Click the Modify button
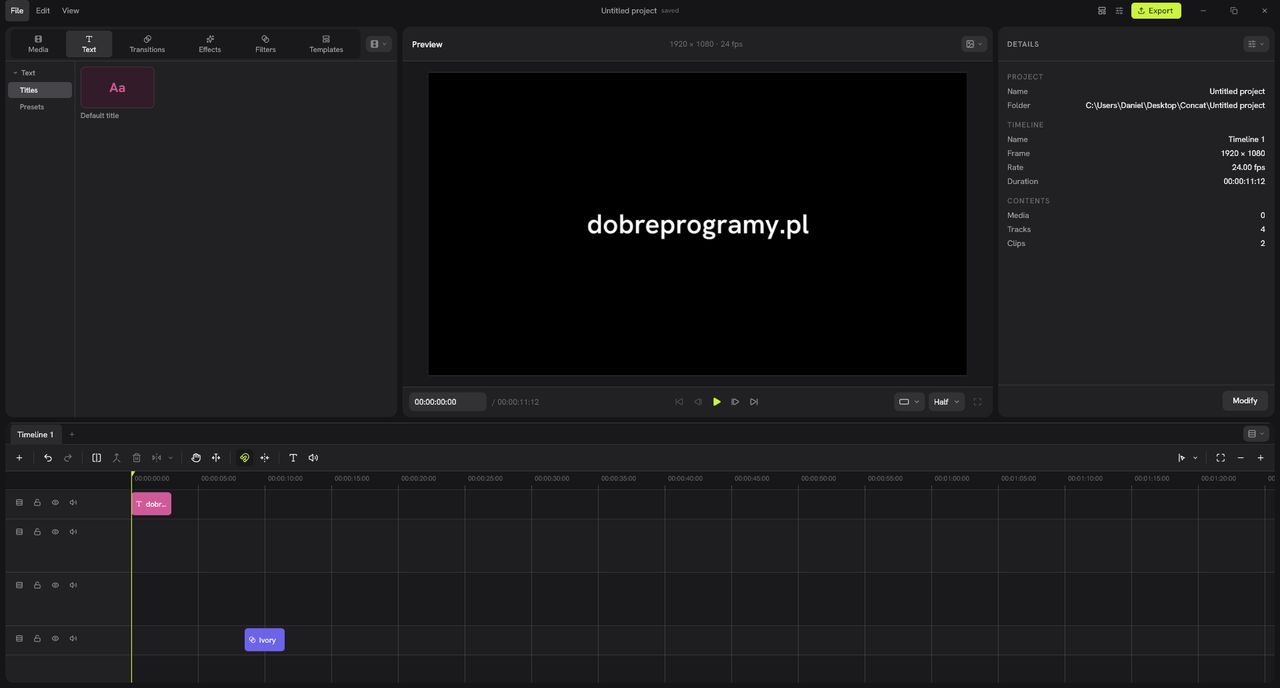This screenshot has width=1280, height=688. pos(1245,401)
